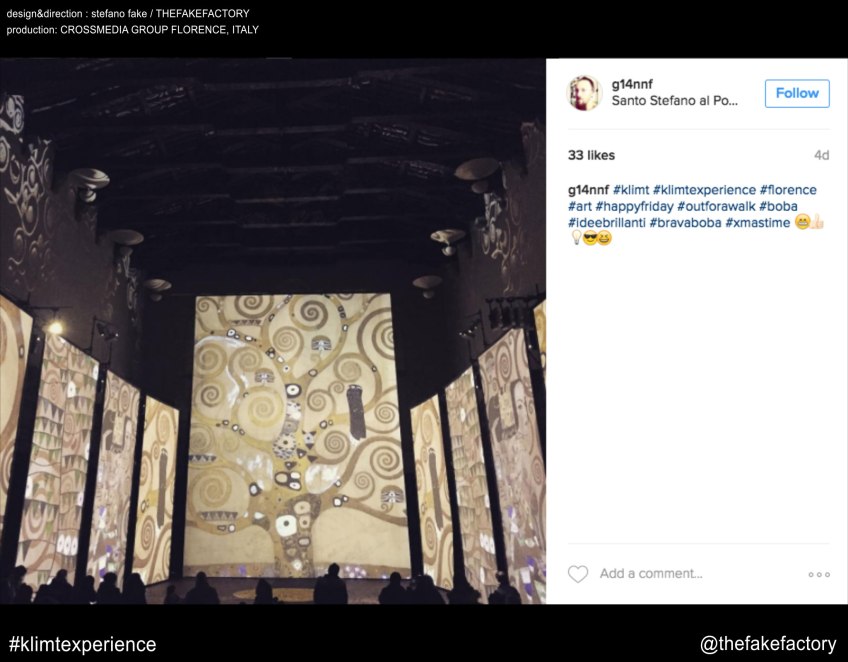Open the #bravaboba hashtag
Image resolution: width=848 pixels, height=662 pixels.
[x=685, y=222]
